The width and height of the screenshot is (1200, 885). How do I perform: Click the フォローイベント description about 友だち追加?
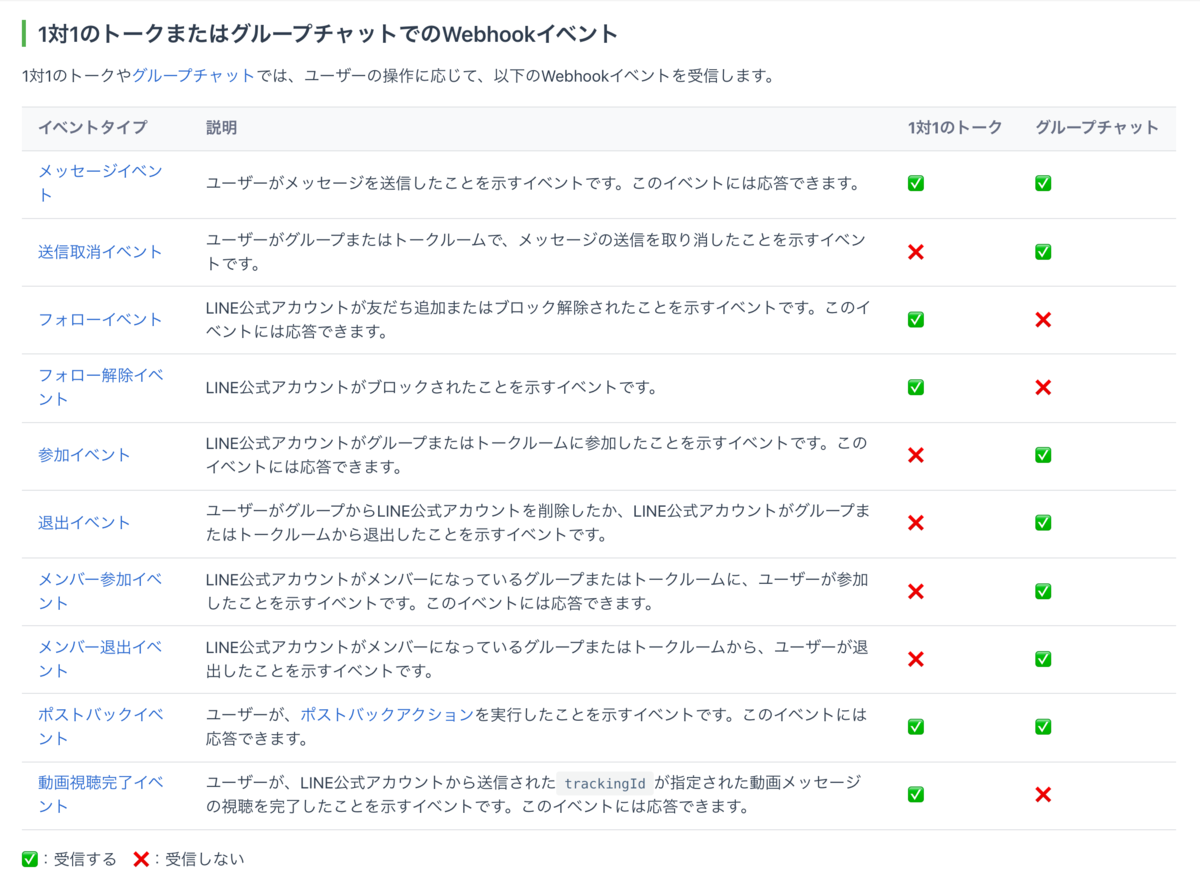point(537,320)
